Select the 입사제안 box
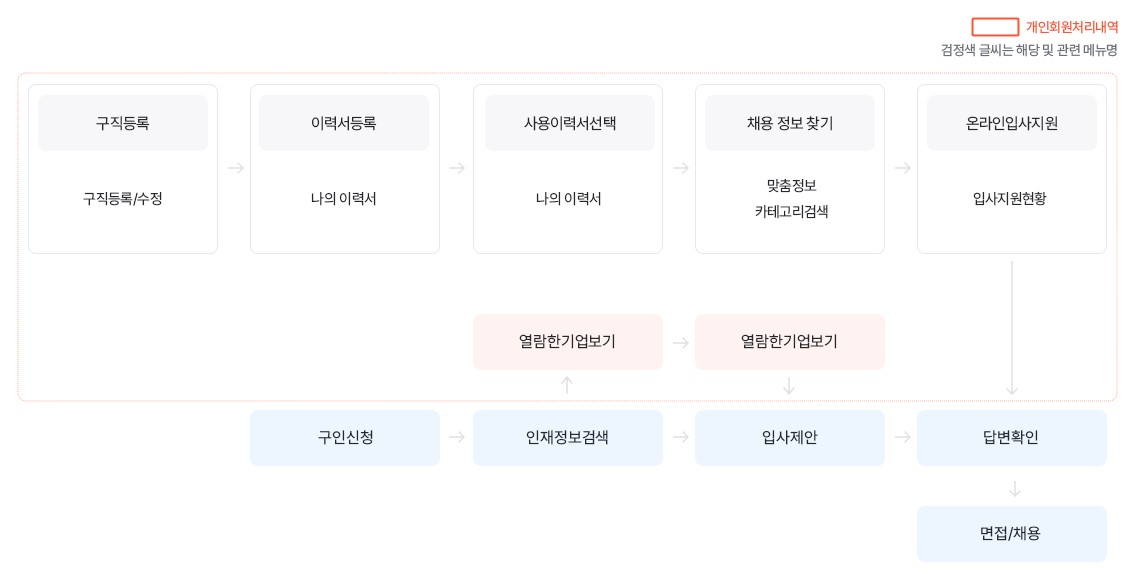The image size is (1145, 583). (x=790, y=438)
